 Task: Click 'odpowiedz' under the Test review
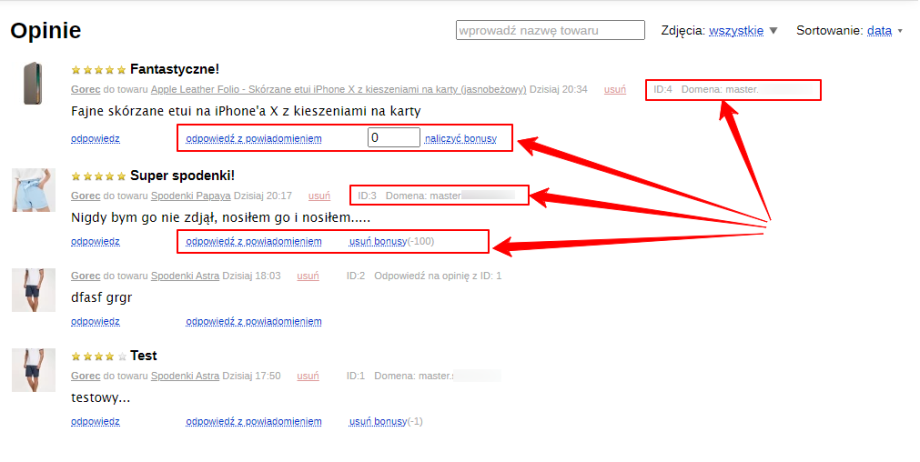(95, 421)
